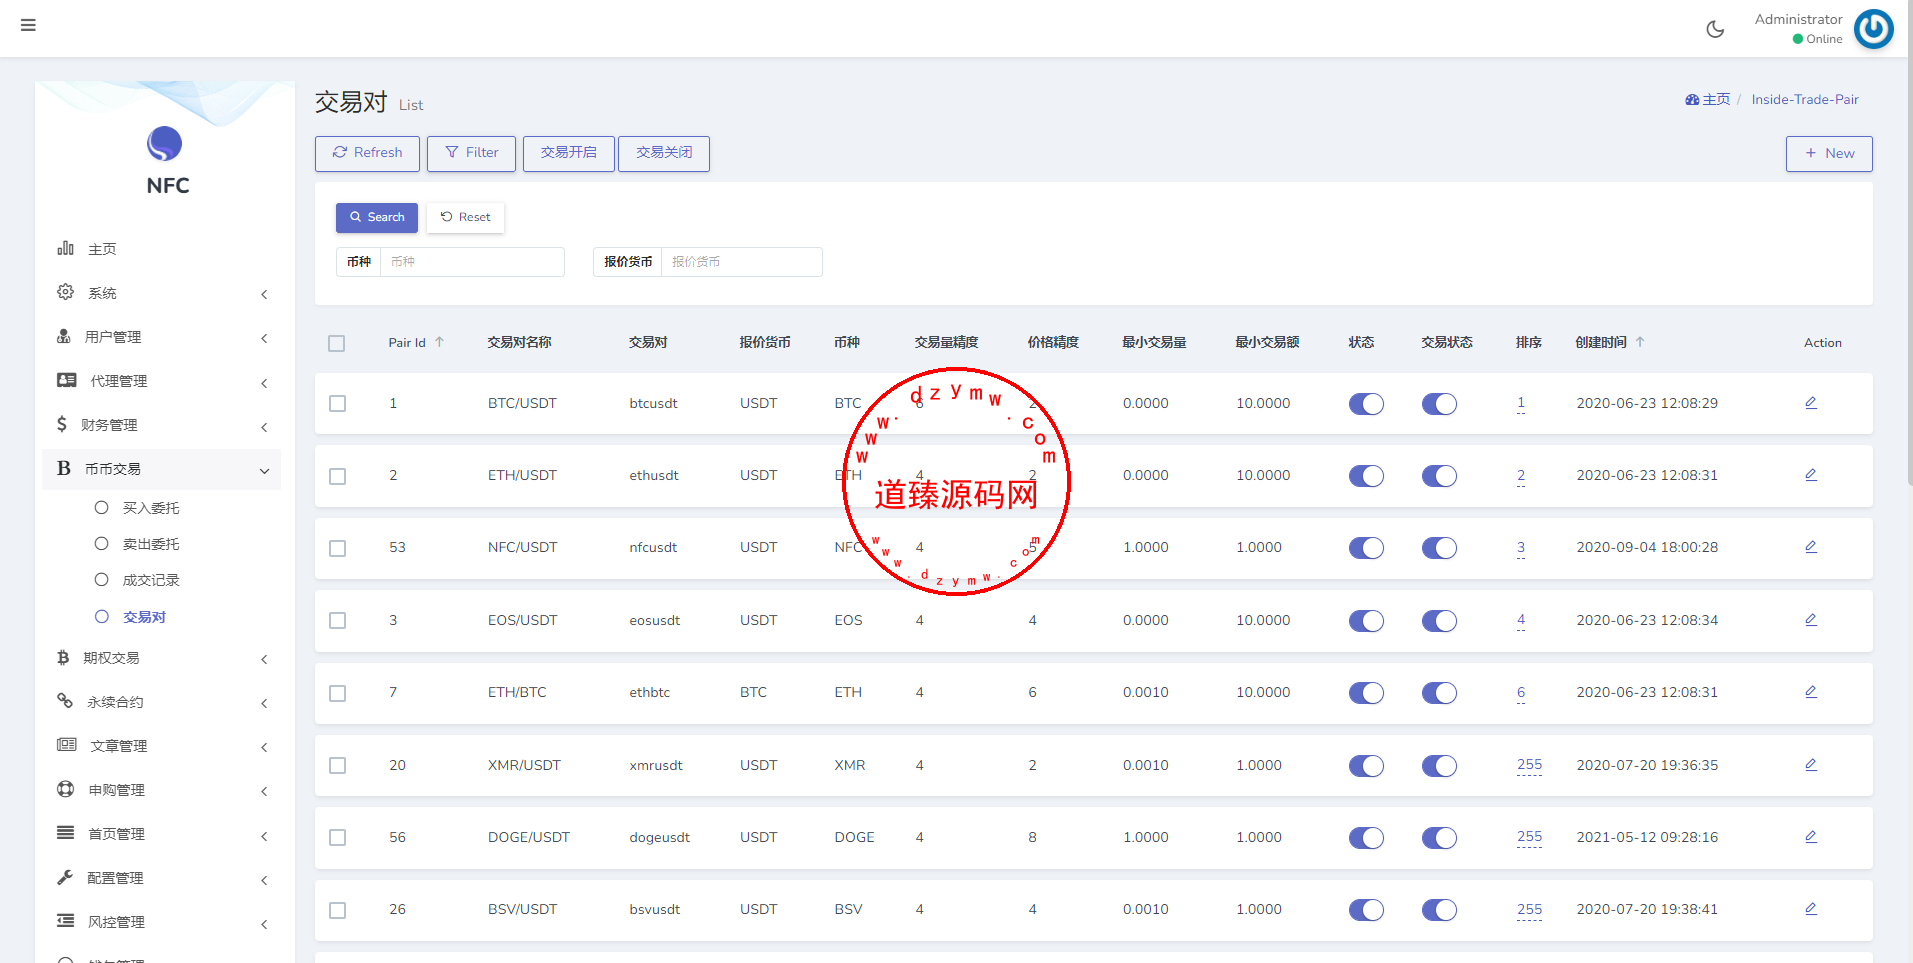Screen dimensions: 1913x963
Task: Click the 永续合约 link icon
Action: point(65,701)
